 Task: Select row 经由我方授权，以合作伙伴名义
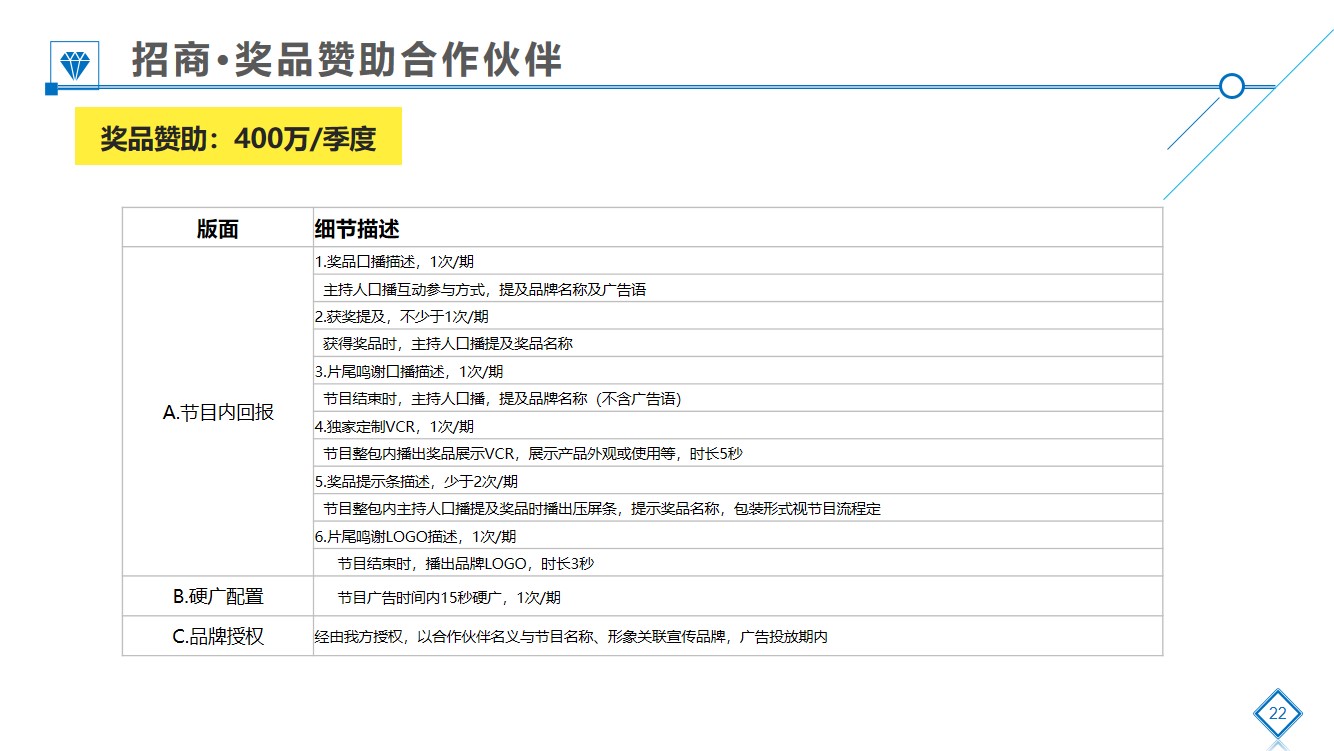(738, 636)
